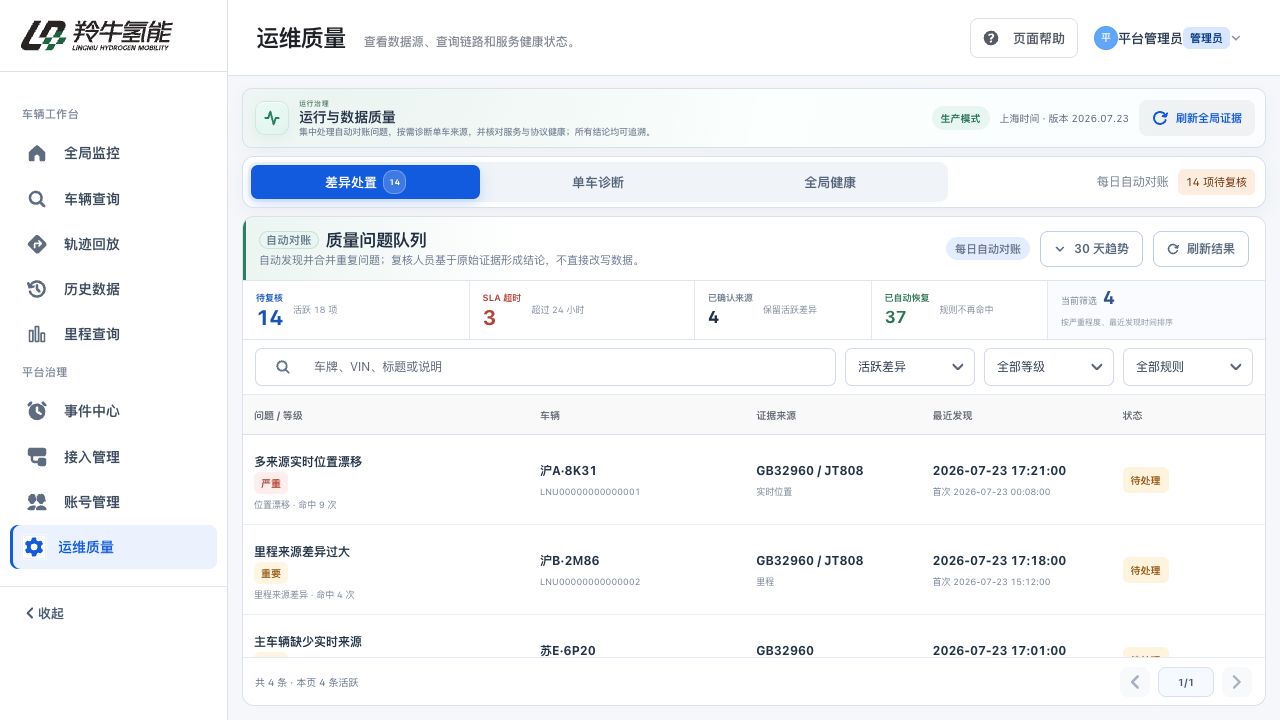Click the 平 user avatar
Viewport: 1280px width, 720px height.
[x=1105, y=38]
